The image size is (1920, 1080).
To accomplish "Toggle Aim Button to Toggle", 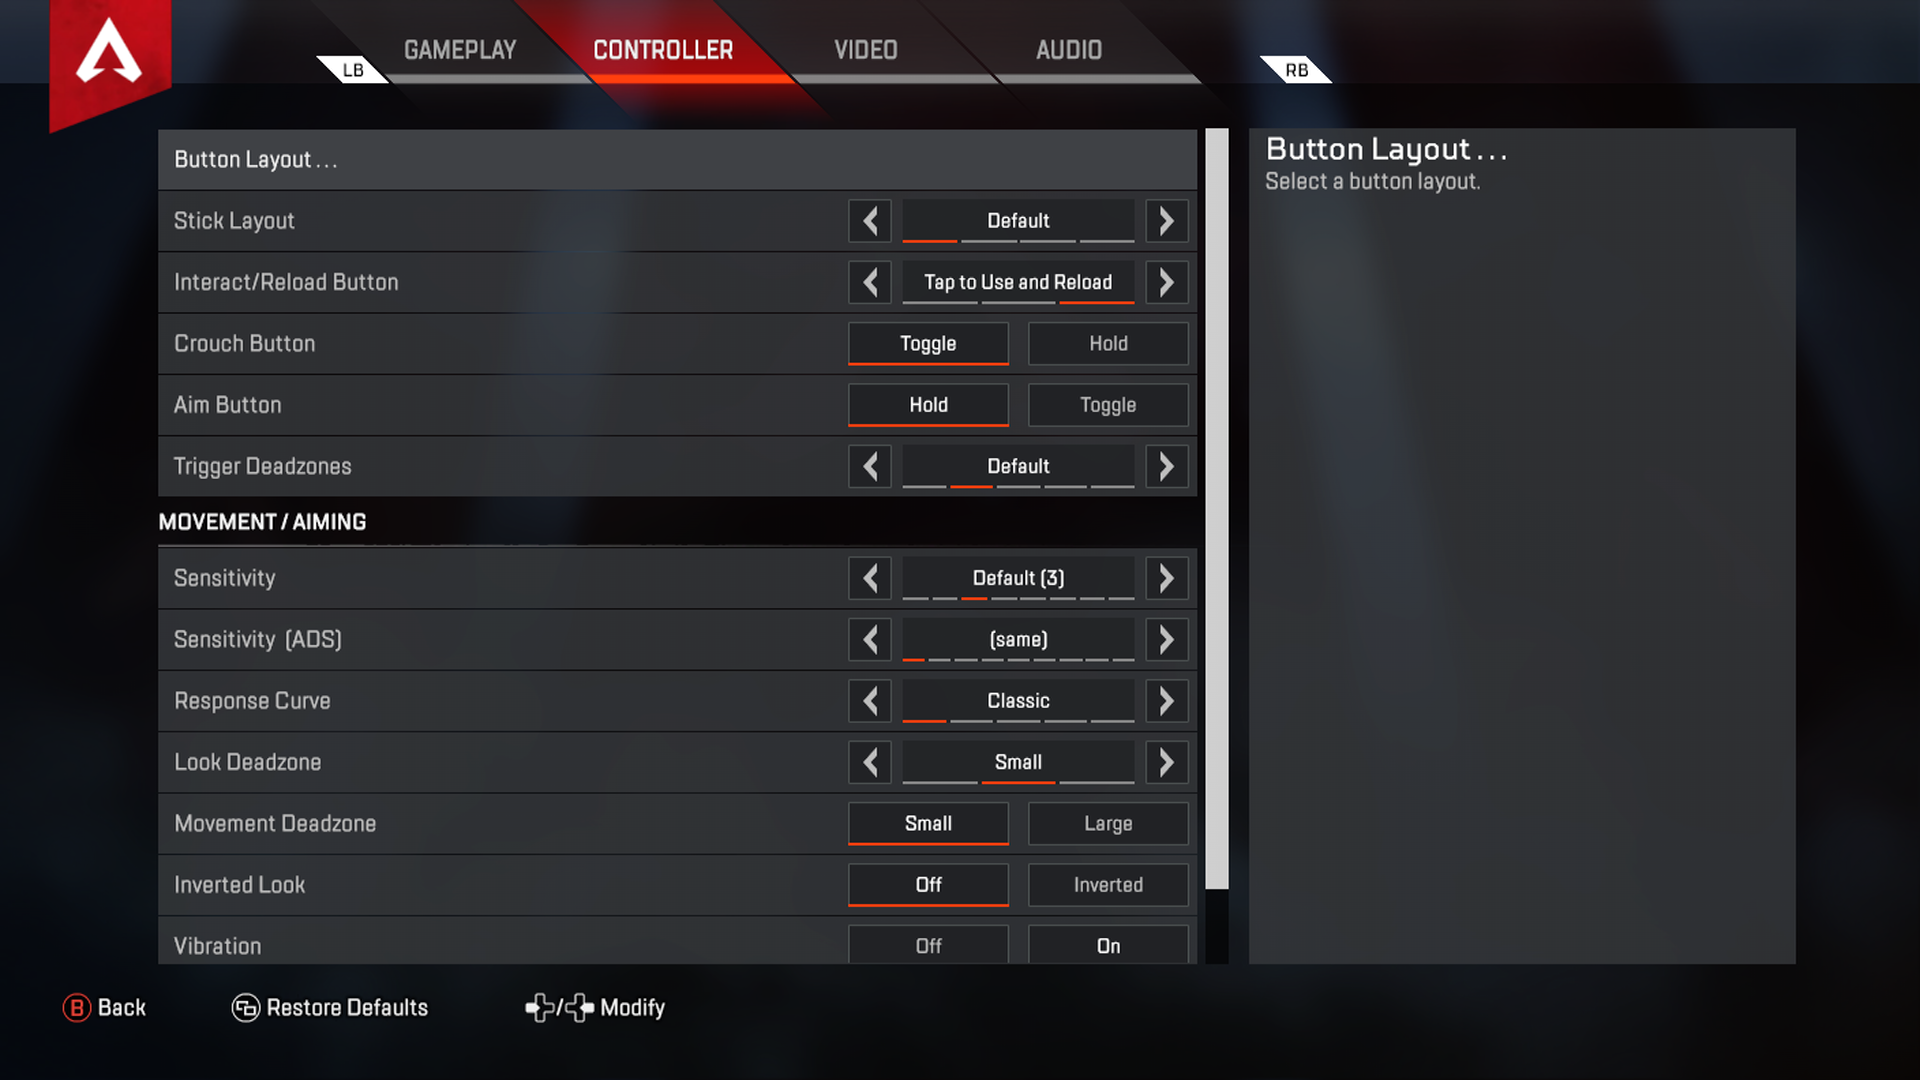I will (x=1108, y=405).
